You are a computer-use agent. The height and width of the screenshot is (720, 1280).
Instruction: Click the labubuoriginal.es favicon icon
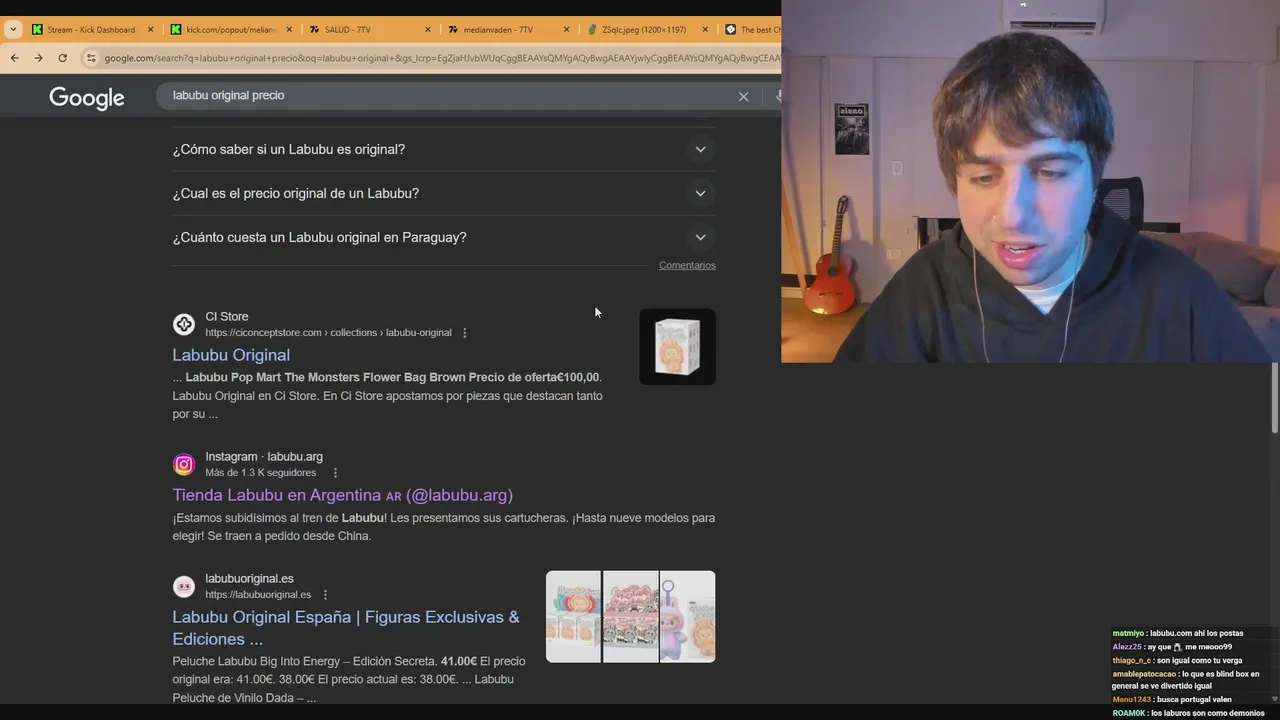pos(184,586)
